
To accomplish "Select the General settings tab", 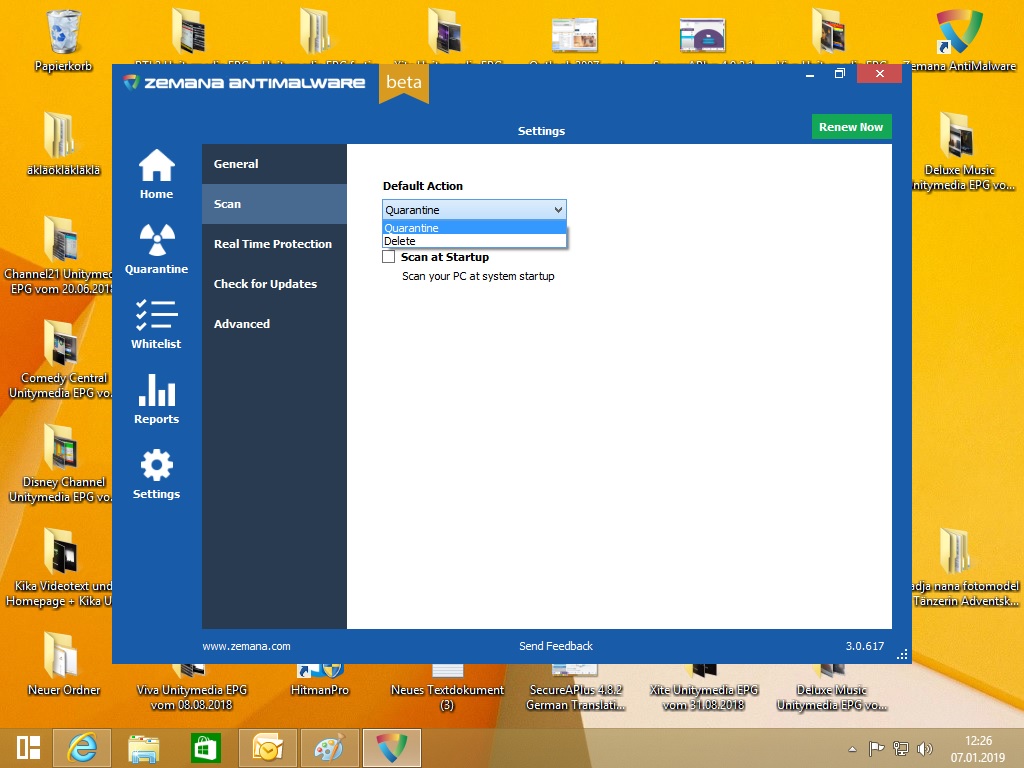I will click(274, 164).
